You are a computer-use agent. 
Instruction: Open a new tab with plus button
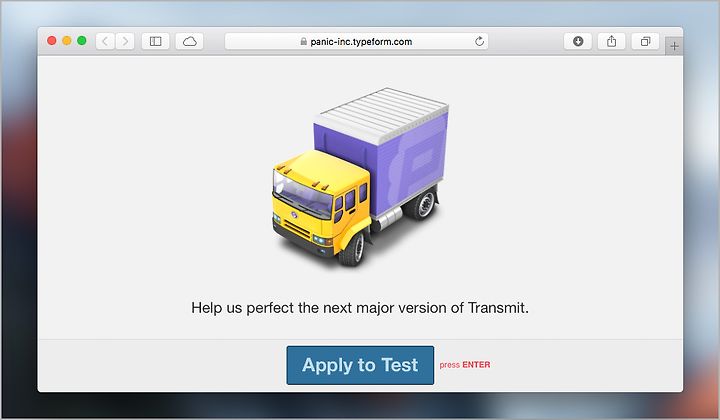[674, 46]
